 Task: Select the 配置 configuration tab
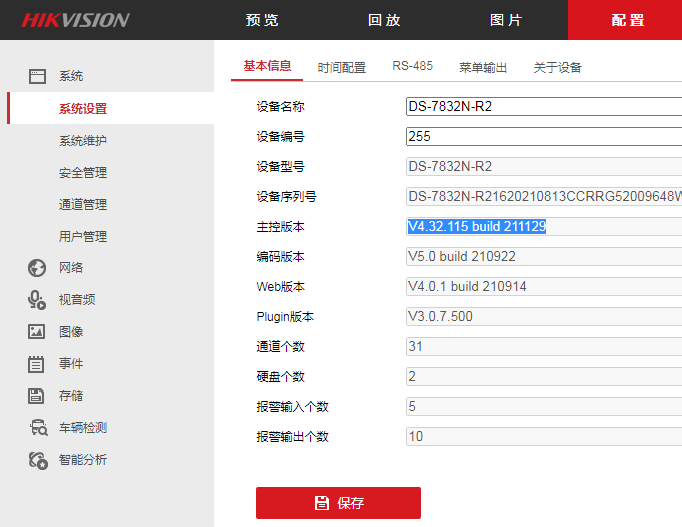click(625, 20)
